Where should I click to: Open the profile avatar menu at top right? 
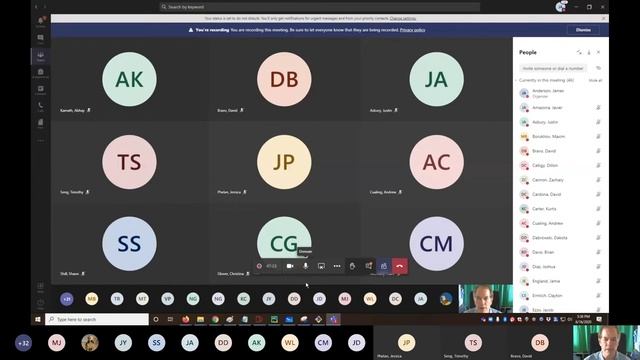[x=561, y=7]
